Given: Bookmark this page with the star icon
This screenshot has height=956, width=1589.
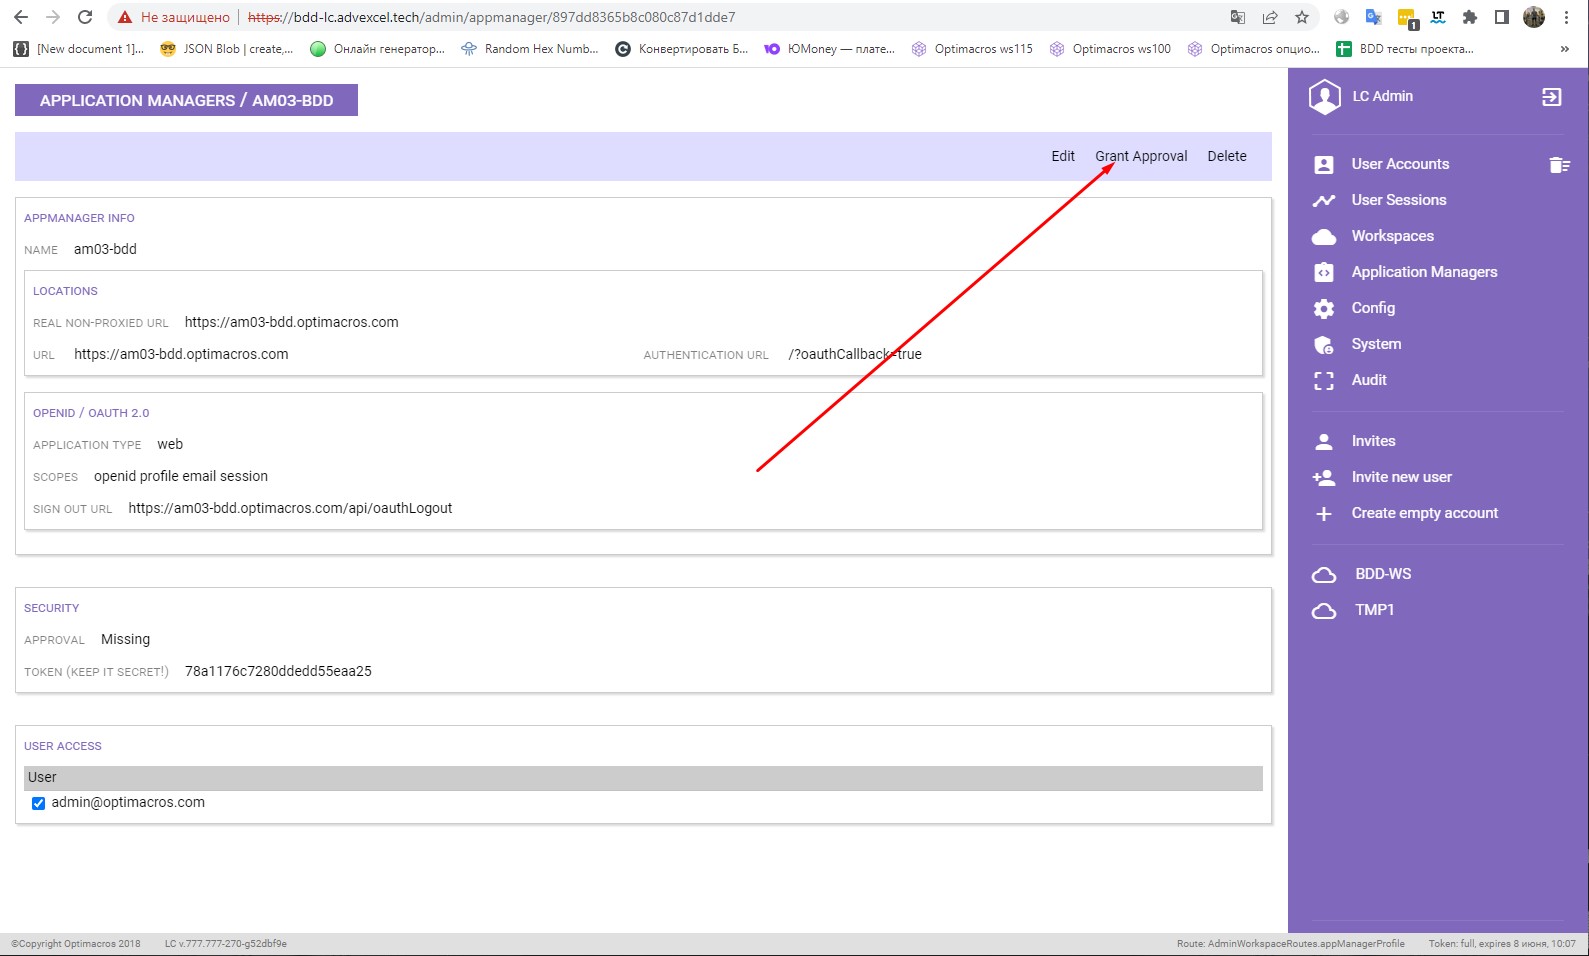Looking at the screenshot, I should tap(1302, 17).
